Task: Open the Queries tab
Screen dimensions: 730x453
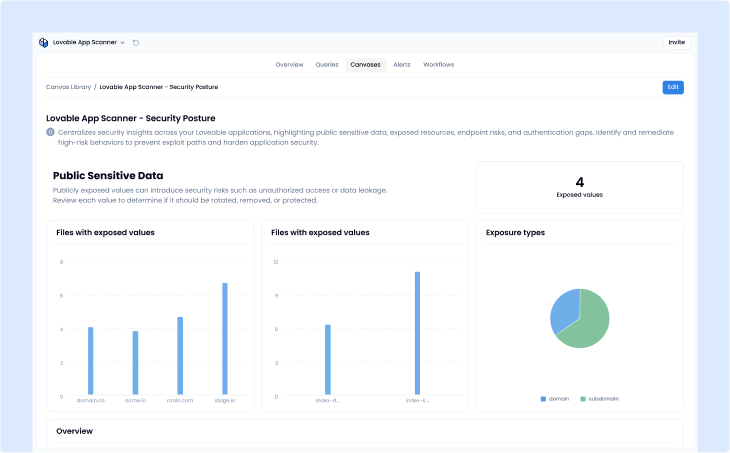Action: coord(327,64)
